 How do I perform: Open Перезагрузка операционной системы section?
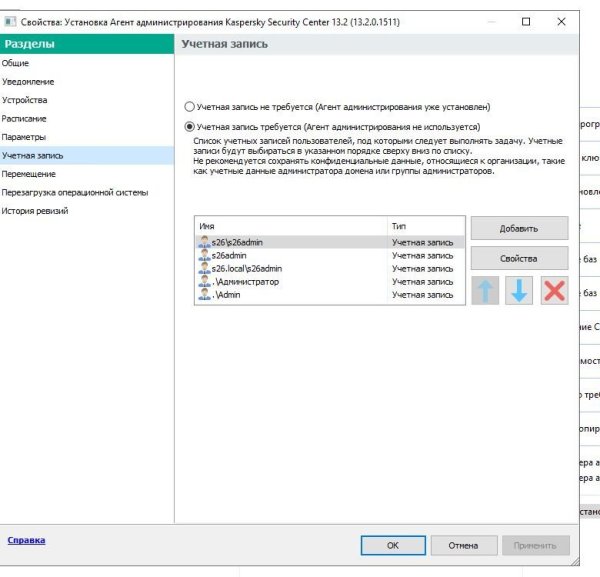[87, 192]
